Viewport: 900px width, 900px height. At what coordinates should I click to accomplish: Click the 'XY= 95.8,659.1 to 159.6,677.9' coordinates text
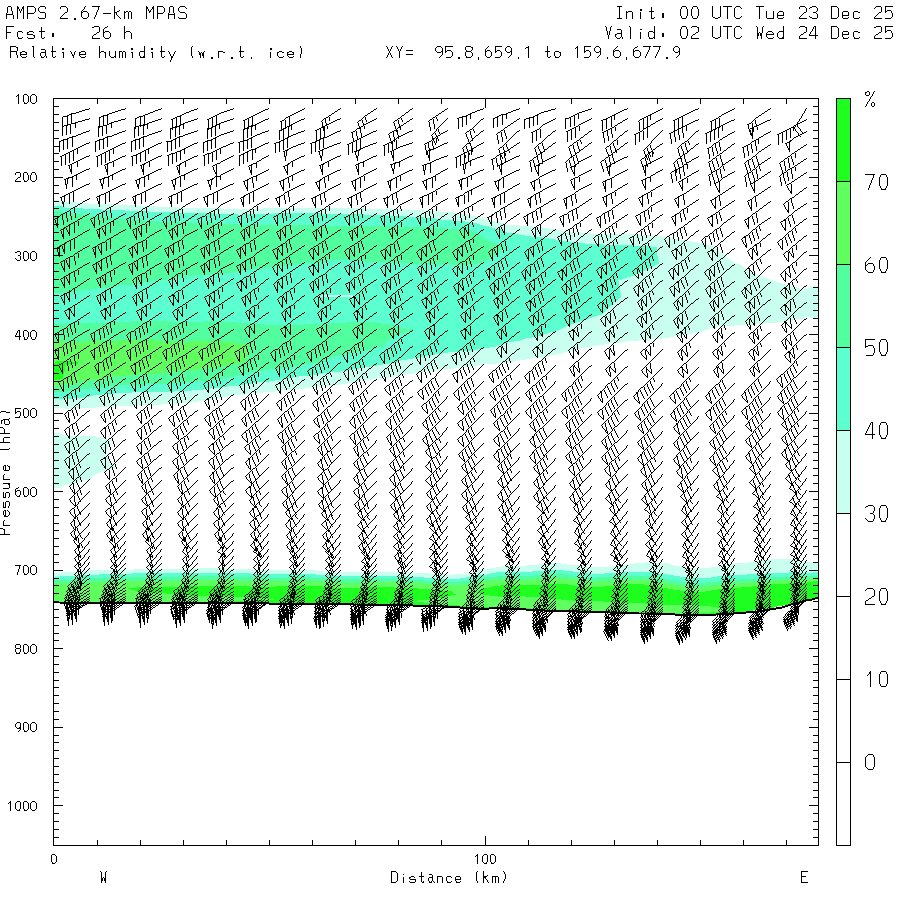pos(533,53)
